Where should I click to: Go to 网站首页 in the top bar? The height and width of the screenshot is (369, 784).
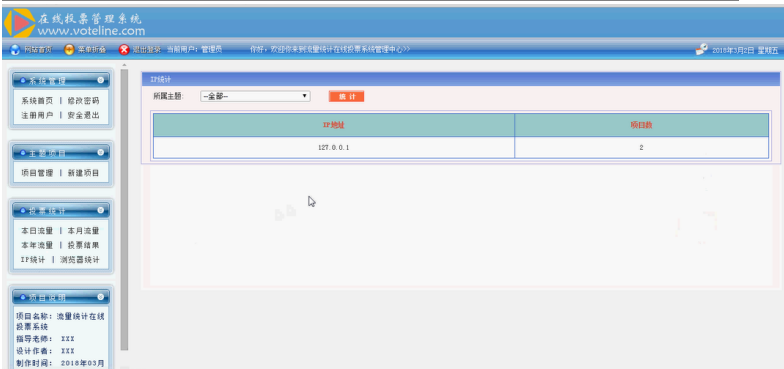pyautogui.click(x=38, y=50)
